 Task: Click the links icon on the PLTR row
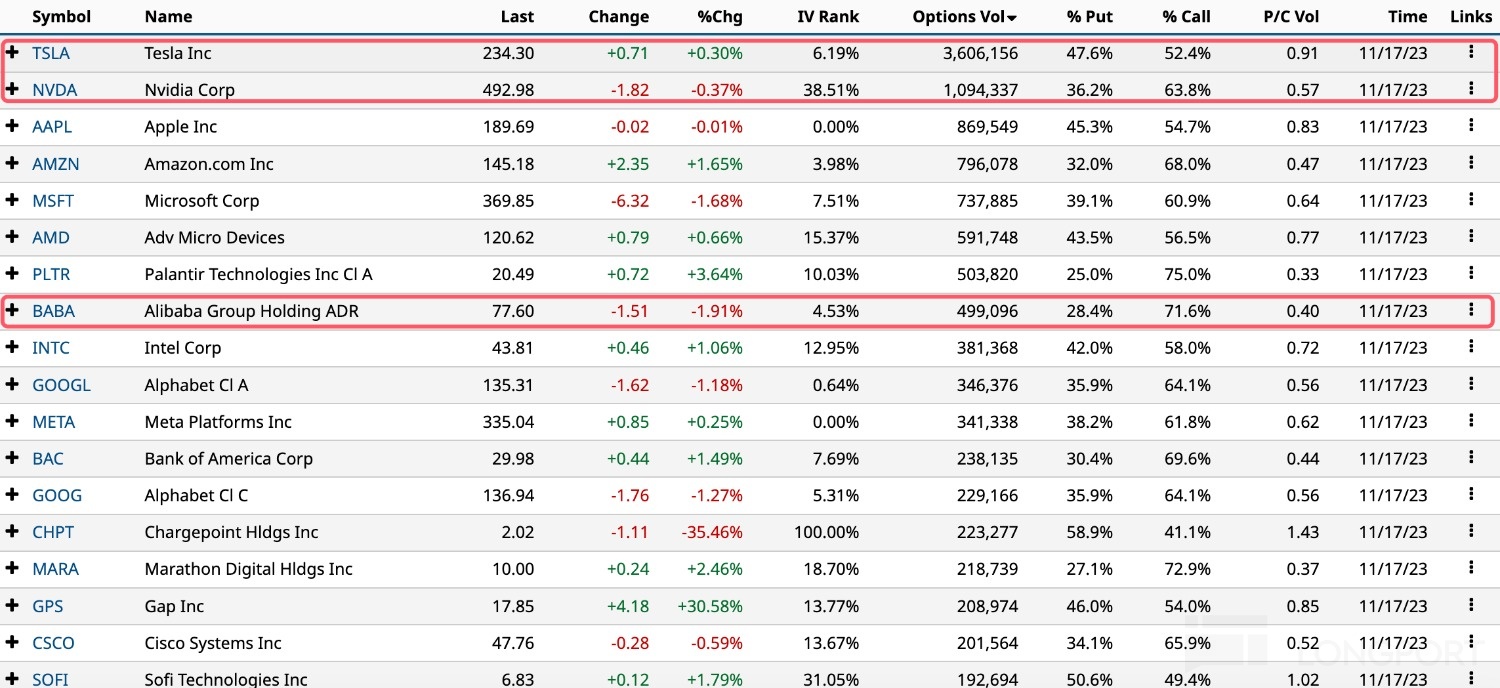pyautogui.click(x=1471, y=274)
